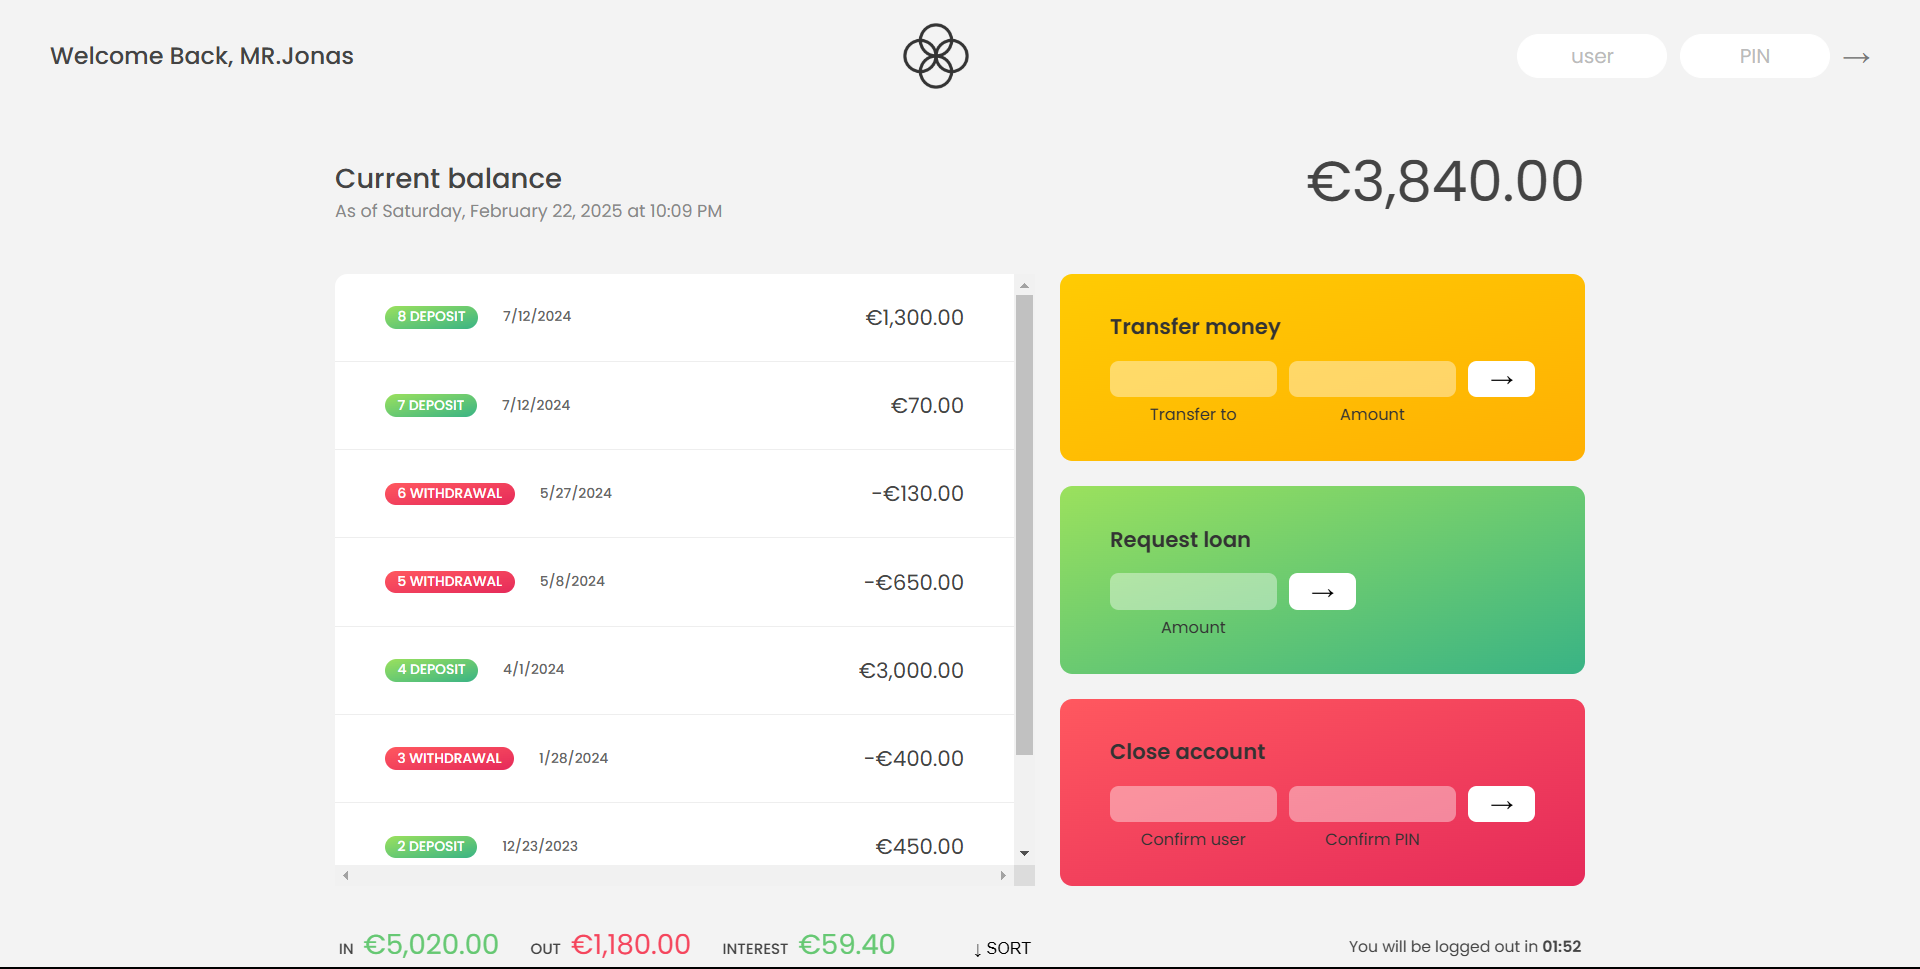This screenshot has width=1920, height=969.
Task: Select the 4 DEPOSIT transaction row
Action: point(674,670)
